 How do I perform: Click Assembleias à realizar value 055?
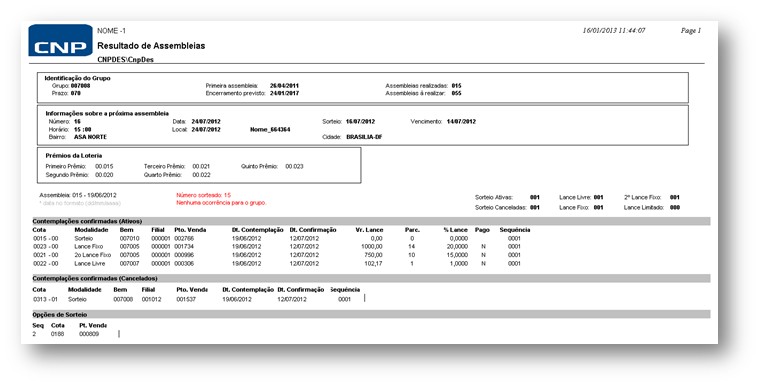(457, 93)
